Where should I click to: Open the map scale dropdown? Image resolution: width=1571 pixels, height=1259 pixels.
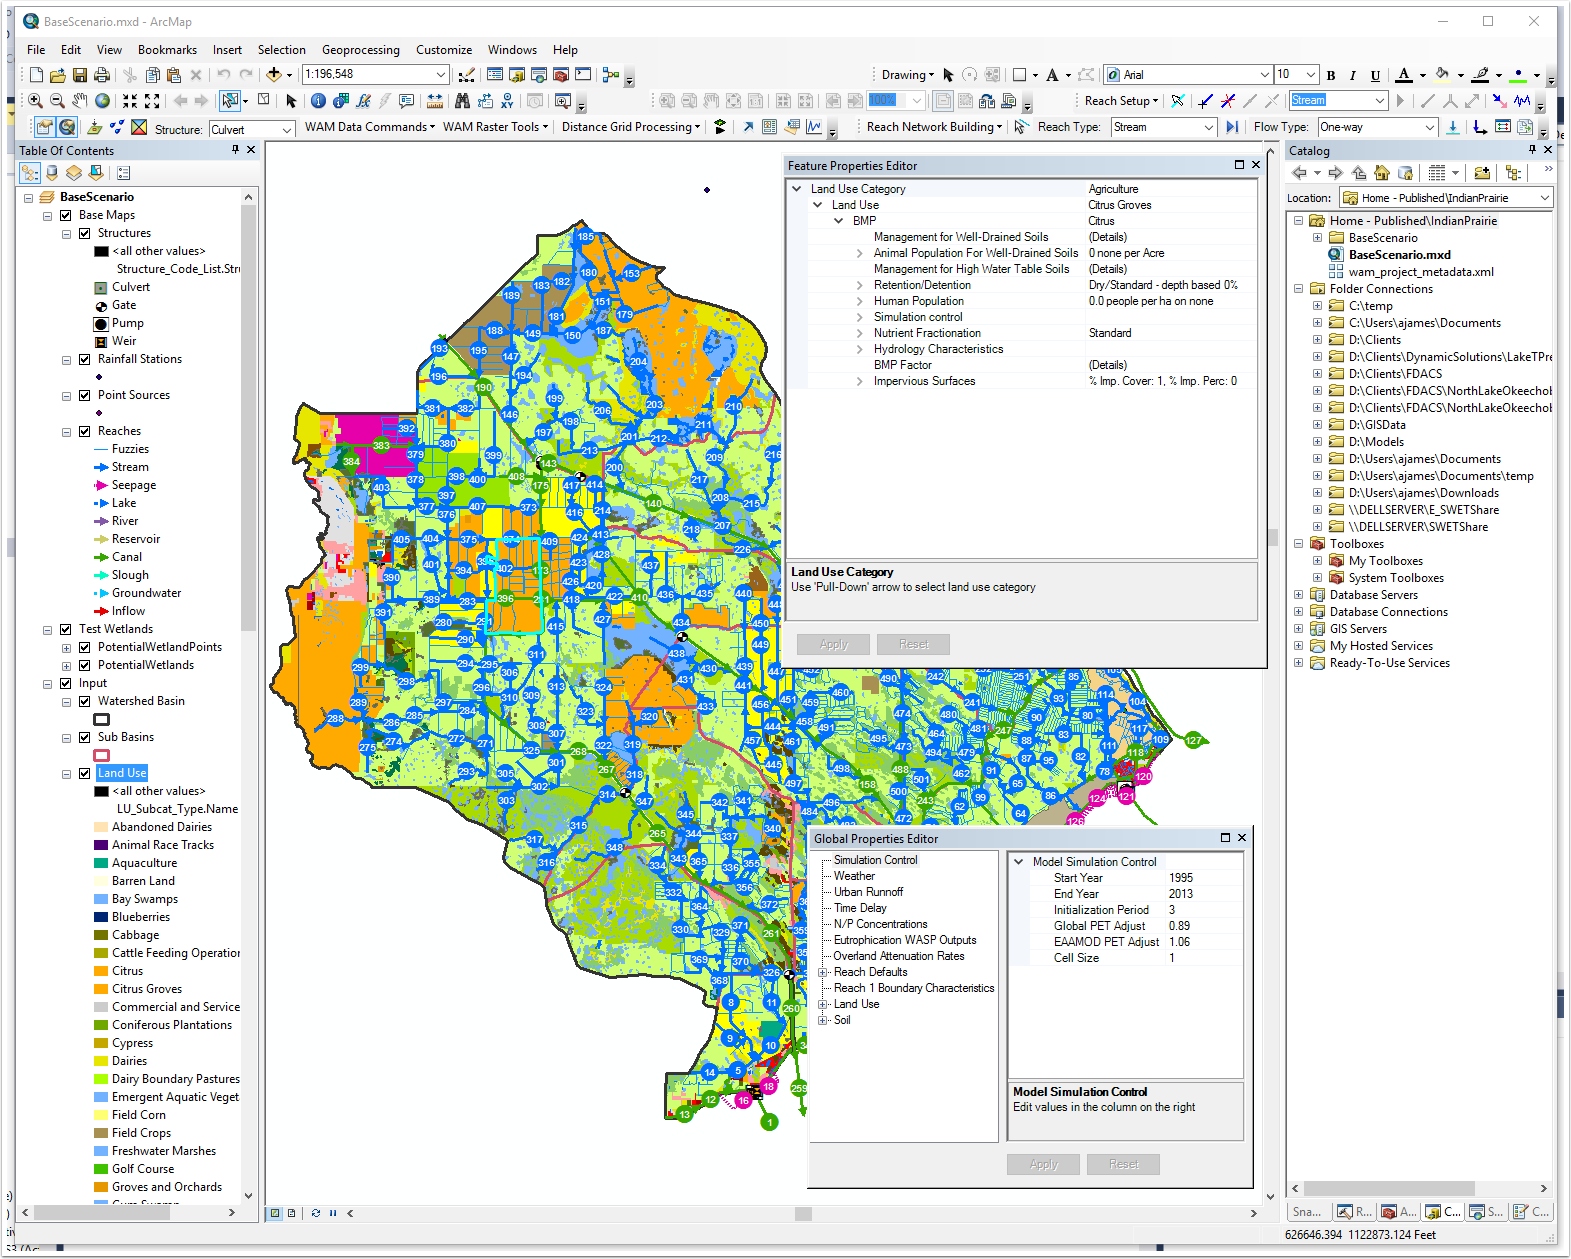(x=440, y=75)
